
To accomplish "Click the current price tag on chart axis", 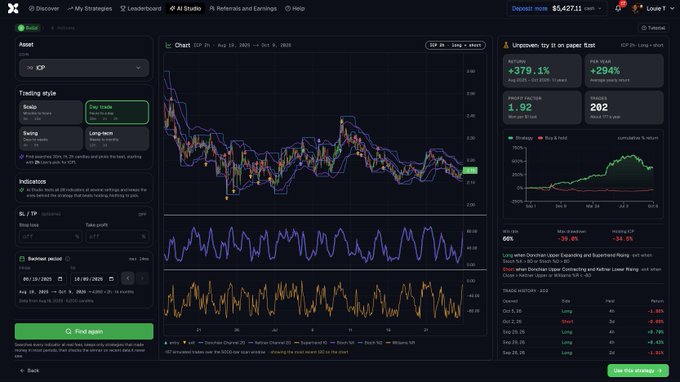I will pos(471,170).
